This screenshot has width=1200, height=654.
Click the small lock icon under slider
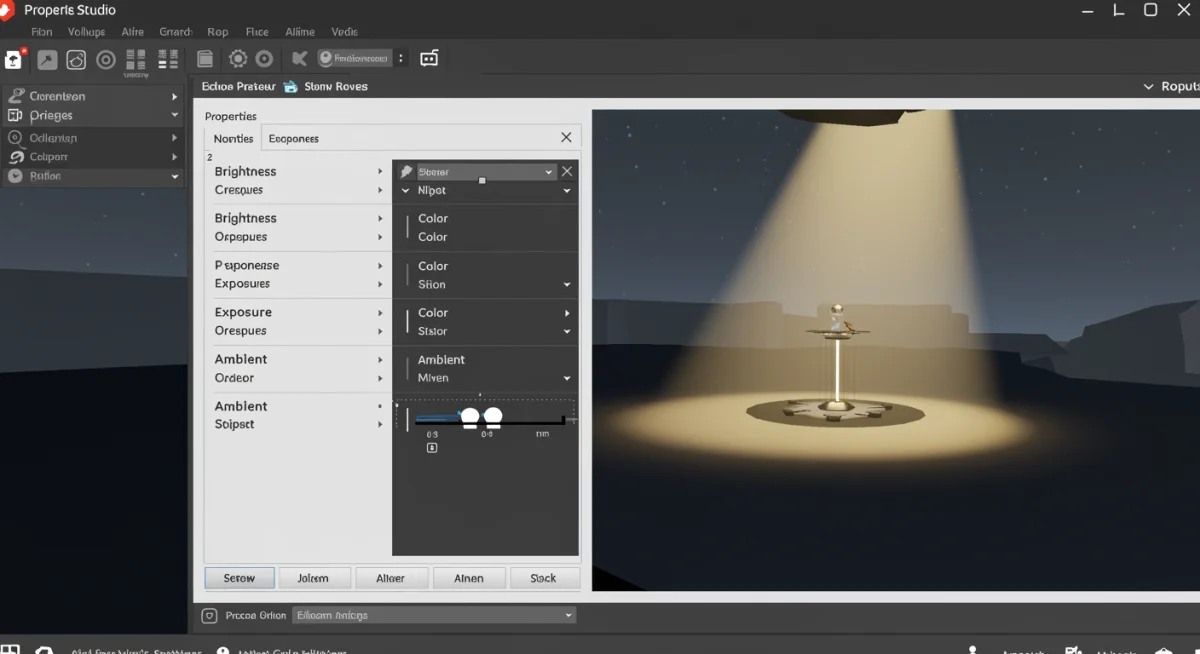point(432,448)
